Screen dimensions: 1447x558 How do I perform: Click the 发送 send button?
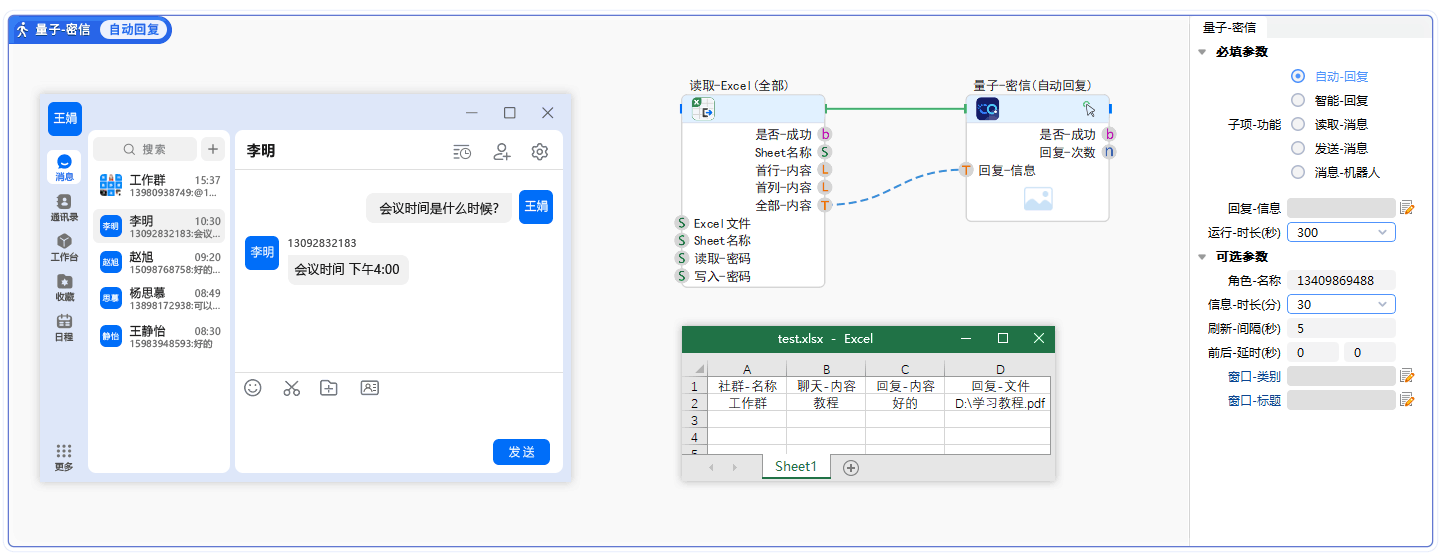tap(521, 452)
